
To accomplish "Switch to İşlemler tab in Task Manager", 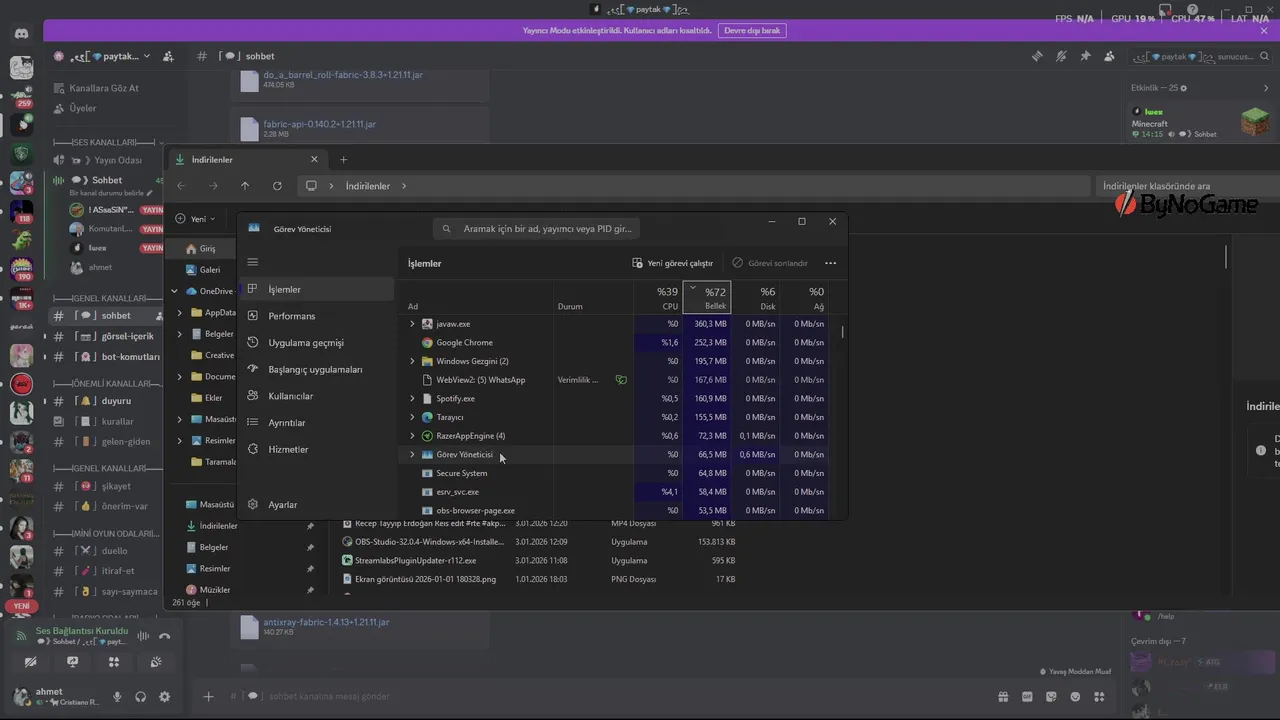I will (x=316, y=289).
